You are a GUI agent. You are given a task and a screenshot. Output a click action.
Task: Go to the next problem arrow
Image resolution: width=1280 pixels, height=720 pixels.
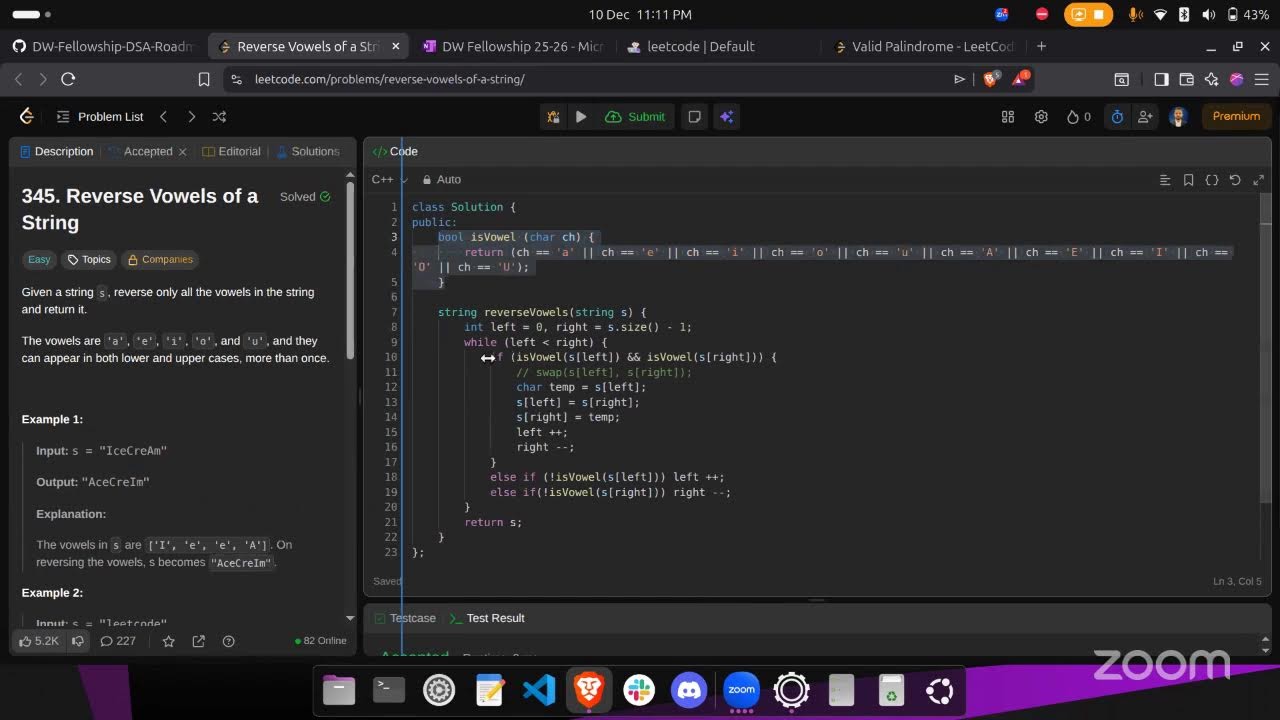(x=191, y=116)
